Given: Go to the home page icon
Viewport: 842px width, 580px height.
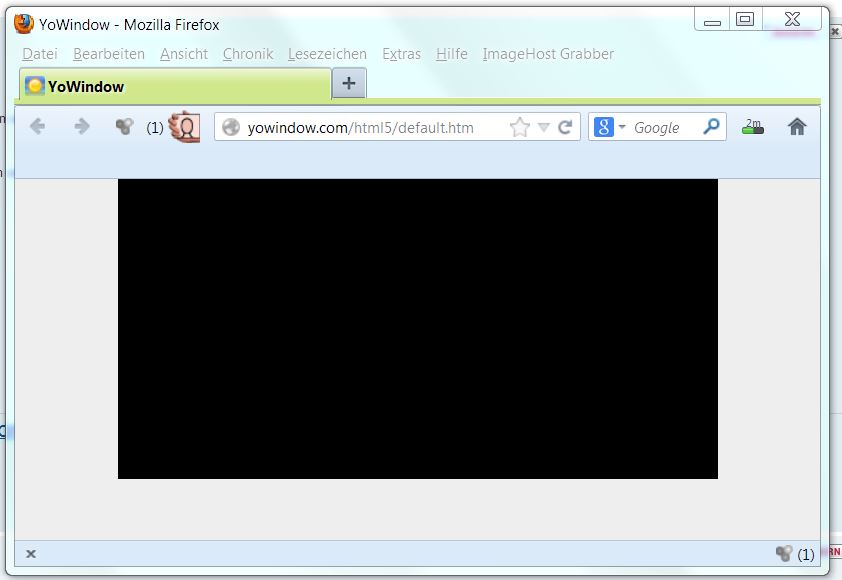Looking at the screenshot, I should (797, 127).
